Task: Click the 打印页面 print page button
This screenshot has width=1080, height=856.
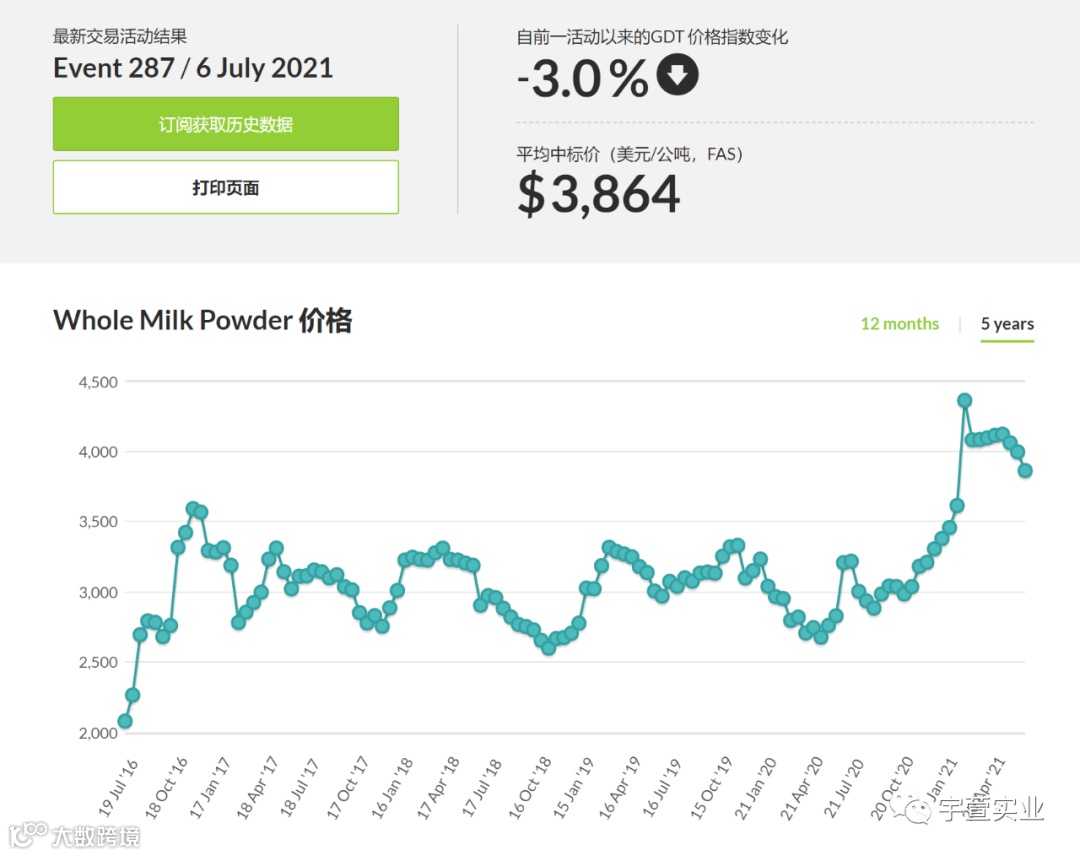Action: [x=226, y=187]
